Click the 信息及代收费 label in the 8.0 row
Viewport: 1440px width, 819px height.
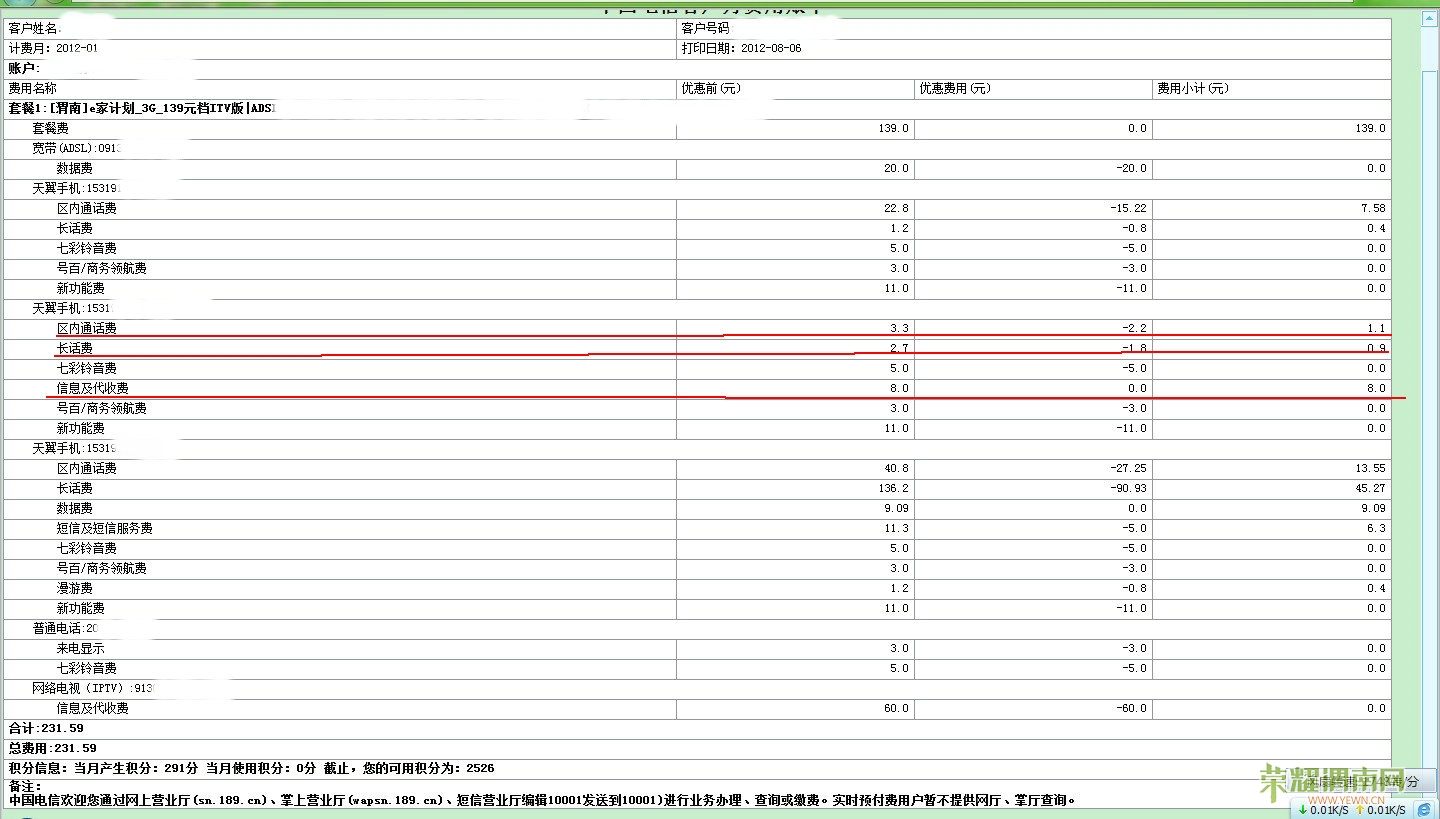click(92, 388)
